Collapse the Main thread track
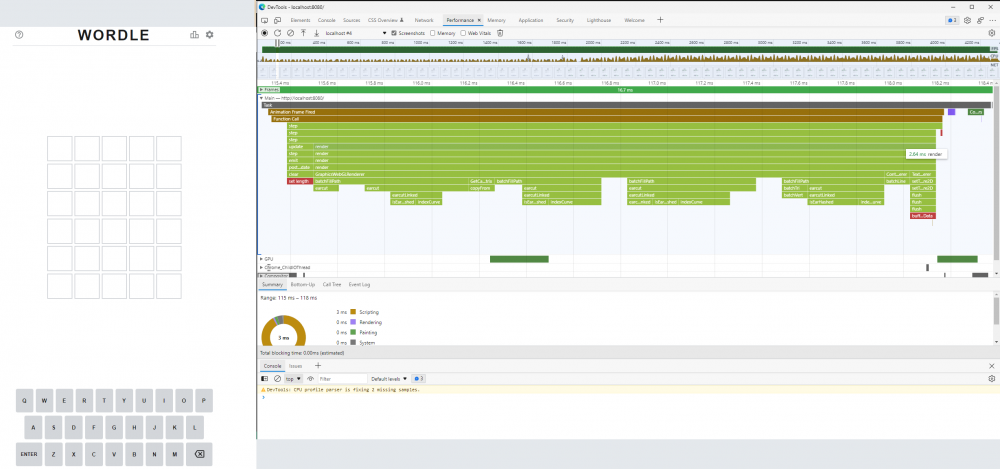 click(261, 98)
